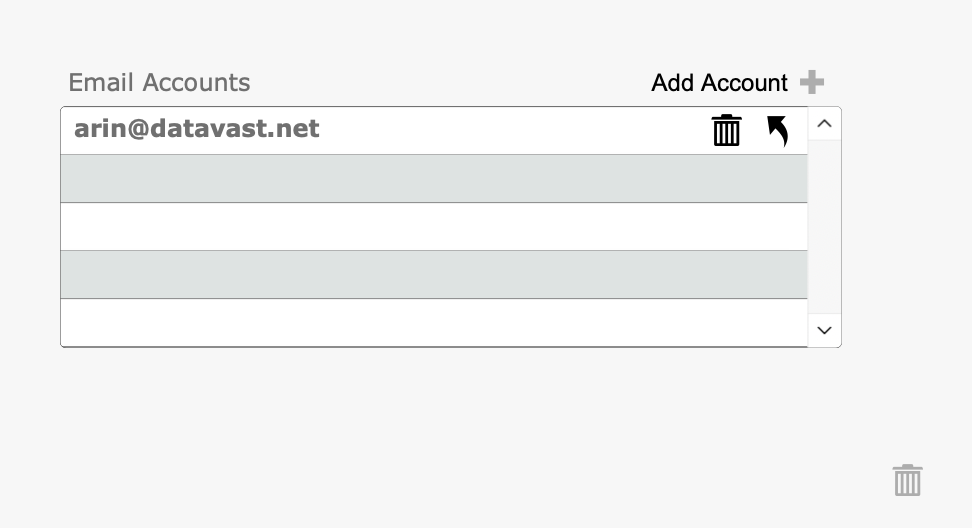Select the first empty gray row

[x=433, y=179]
